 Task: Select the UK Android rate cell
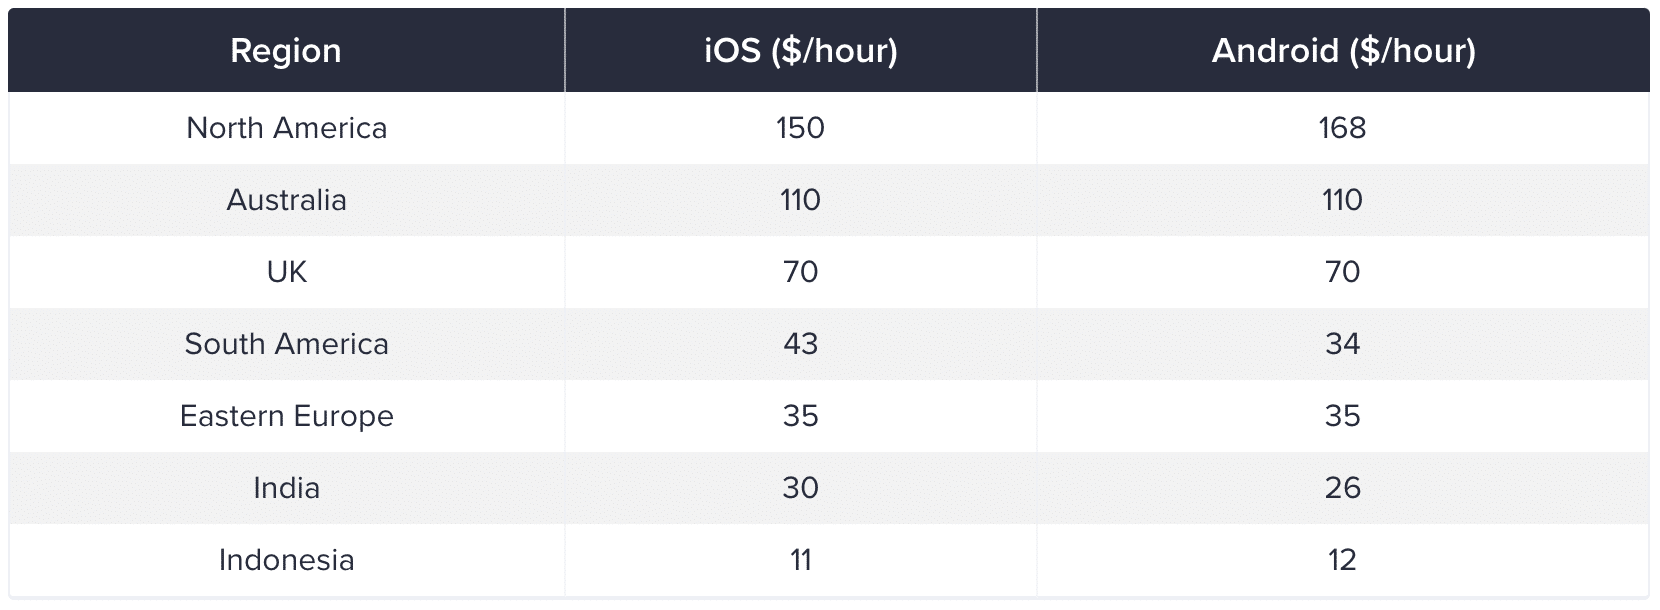pos(1342,272)
